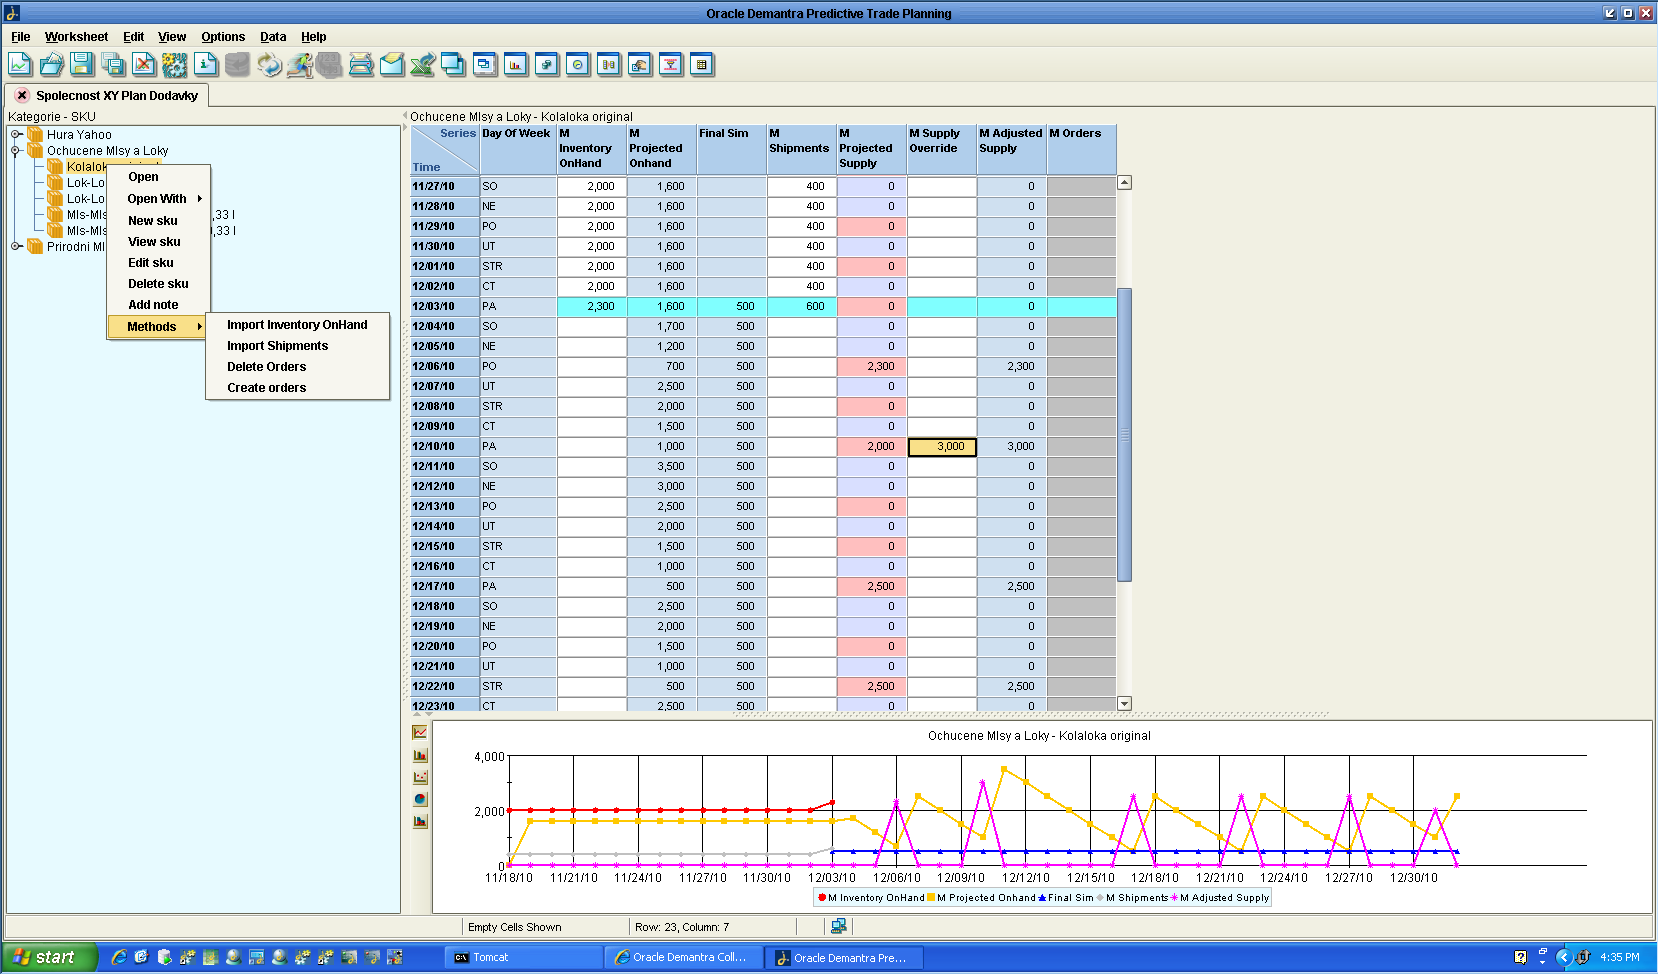Screen dimensions: 1658x974
Task: Open the File menu
Action: [21, 37]
